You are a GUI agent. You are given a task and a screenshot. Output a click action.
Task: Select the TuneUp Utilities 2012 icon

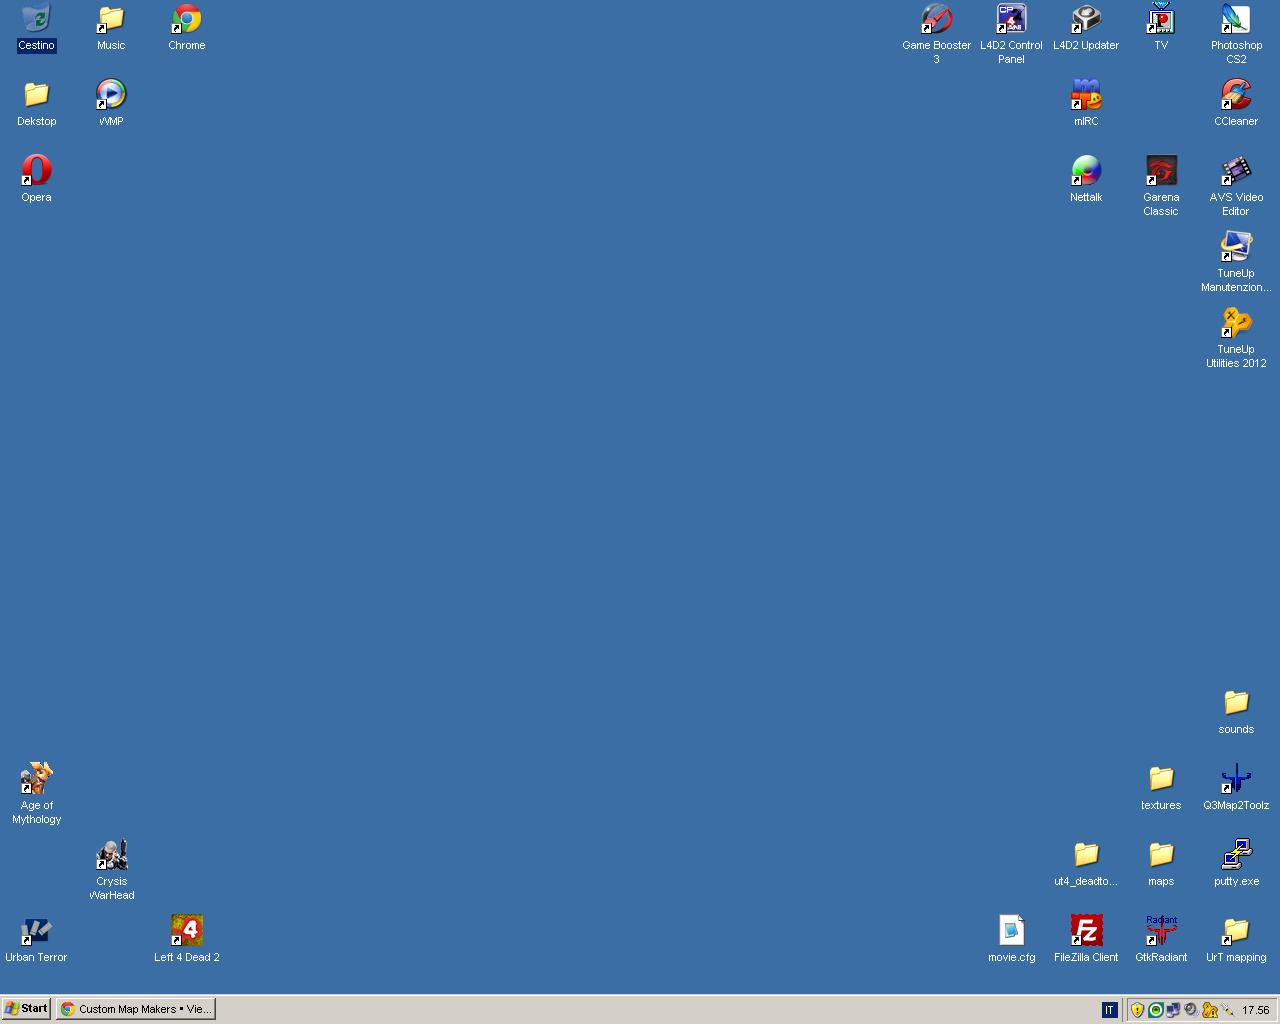[x=1236, y=323]
